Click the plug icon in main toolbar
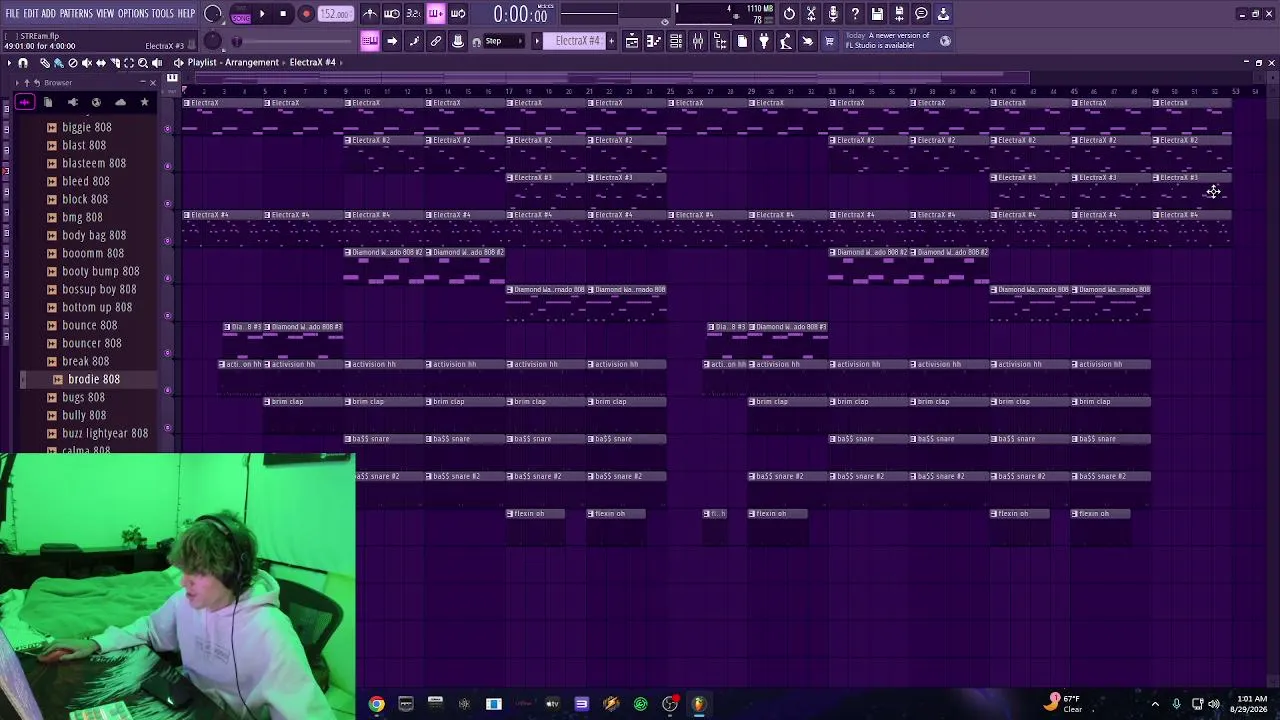The width and height of the screenshot is (1280, 720). (764, 41)
